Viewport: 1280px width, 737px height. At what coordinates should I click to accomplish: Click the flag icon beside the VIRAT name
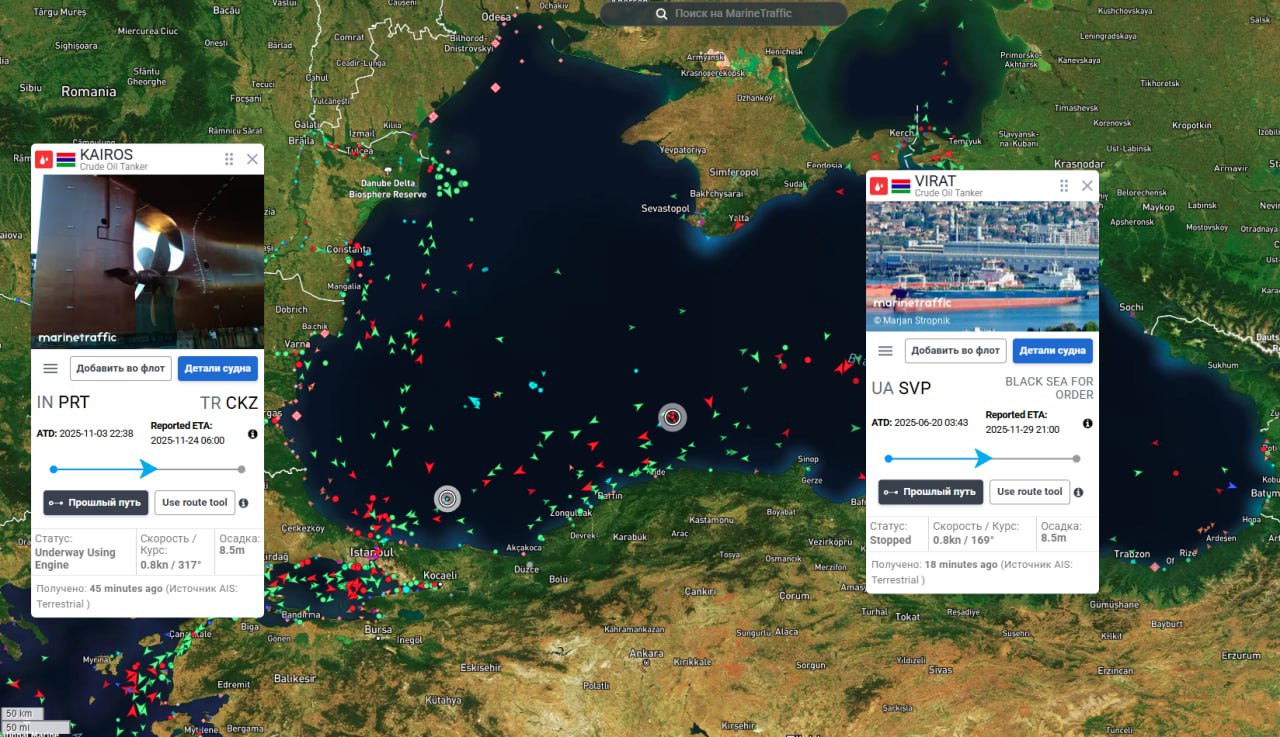pos(901,186)
